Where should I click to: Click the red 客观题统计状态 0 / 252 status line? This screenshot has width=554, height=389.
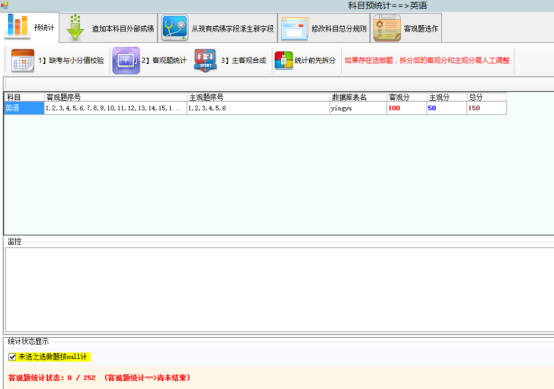[99, 378]
